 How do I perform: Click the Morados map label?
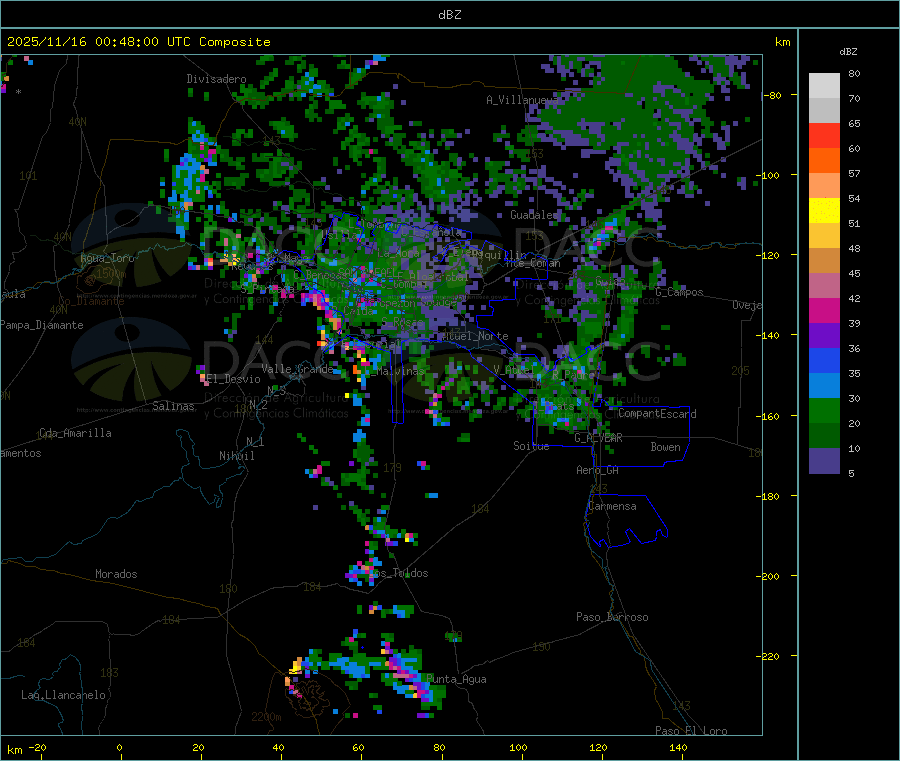click(x=116, y=574)
